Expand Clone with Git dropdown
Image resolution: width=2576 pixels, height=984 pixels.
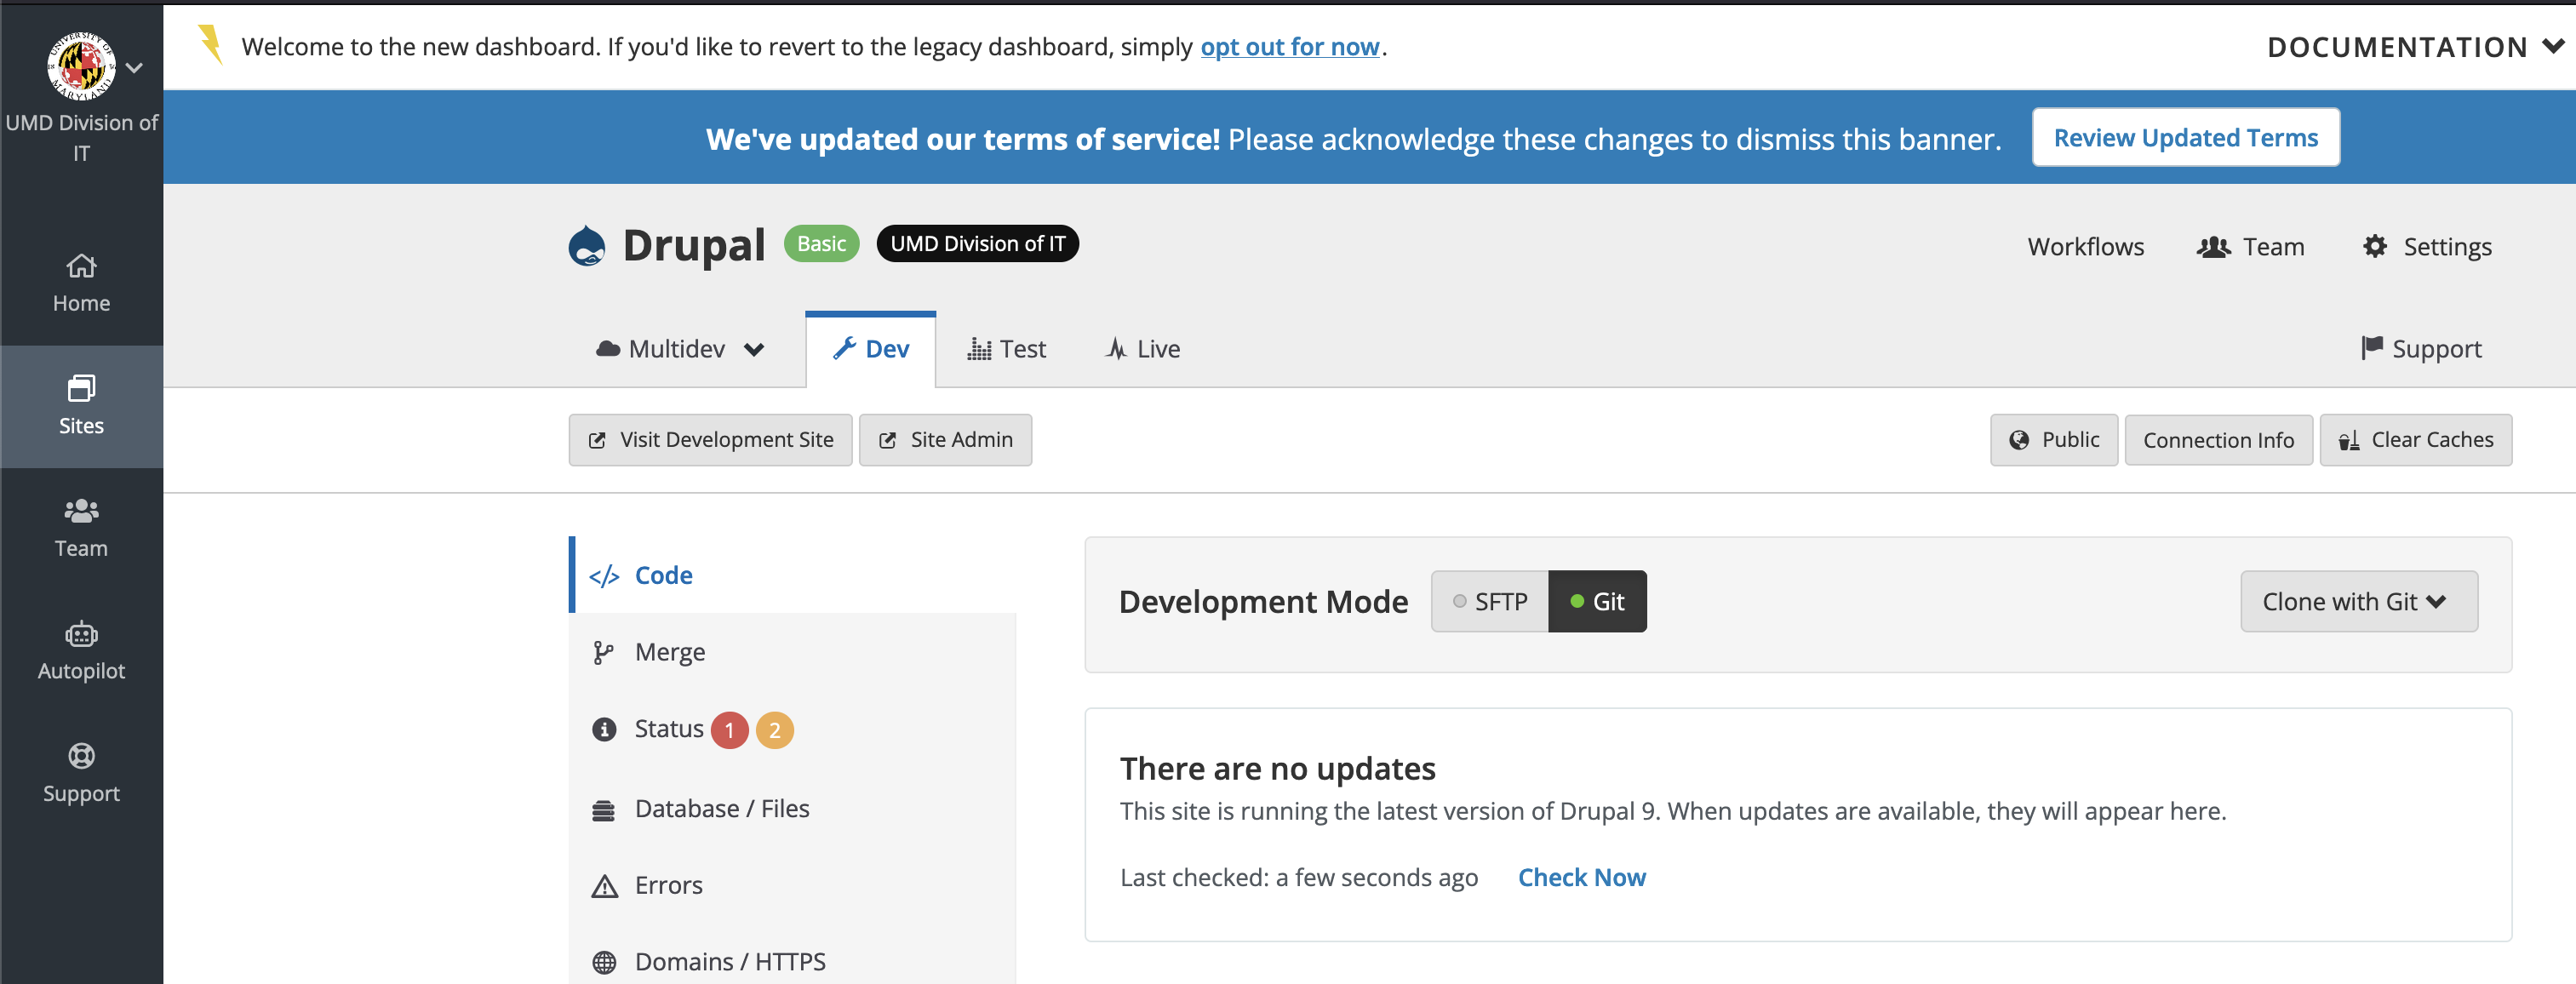(x=2358, y=601)
